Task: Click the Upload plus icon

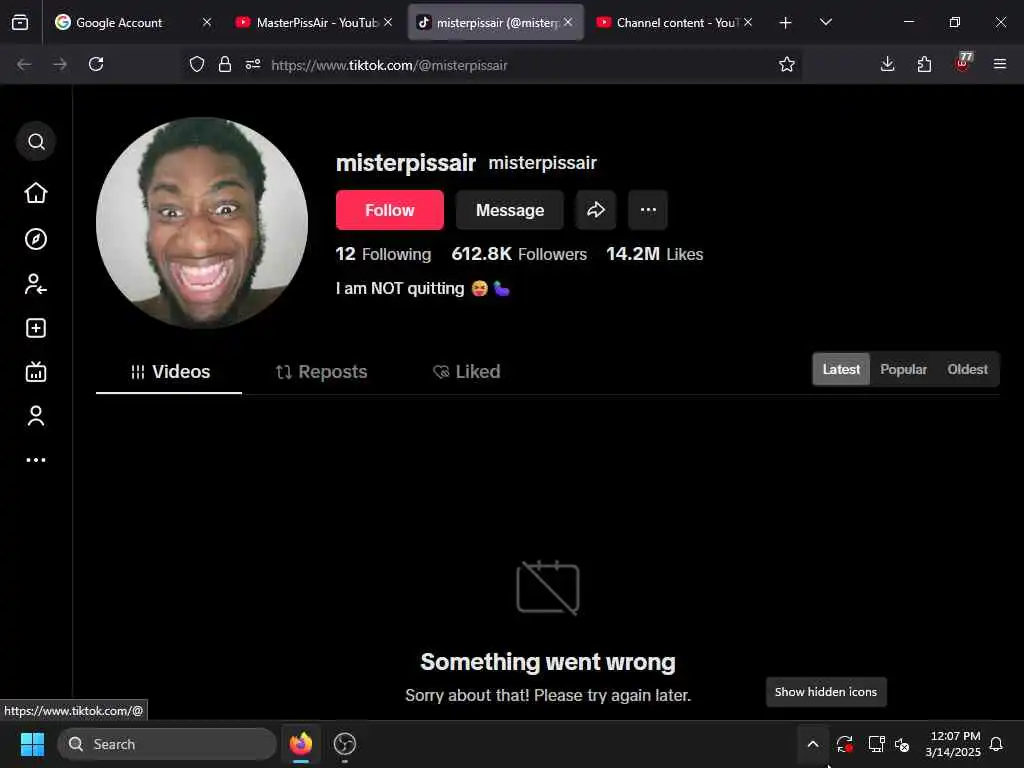Action: (36, 328)
